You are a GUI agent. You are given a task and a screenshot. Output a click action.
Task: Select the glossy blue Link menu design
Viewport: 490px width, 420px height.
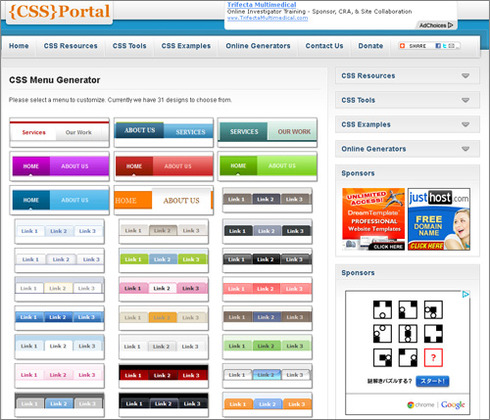(x=59, y=318)
